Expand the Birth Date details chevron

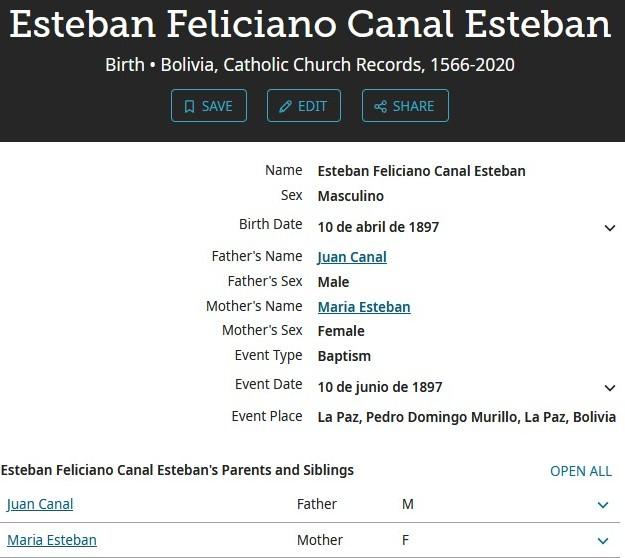point(610,228)
